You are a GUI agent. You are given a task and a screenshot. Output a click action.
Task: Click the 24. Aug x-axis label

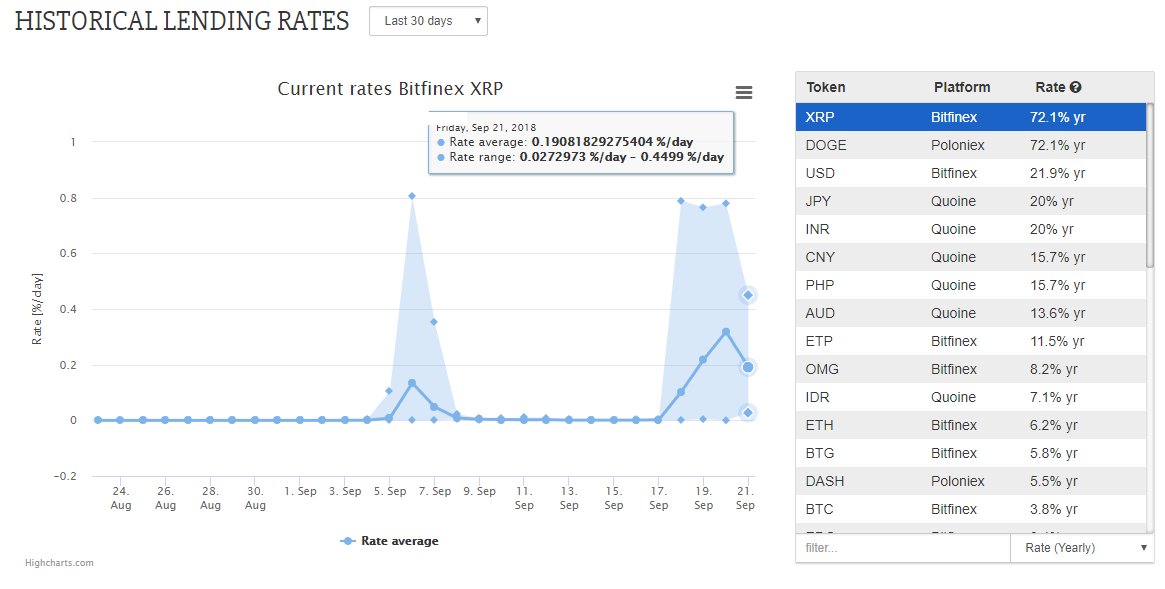pyautogui.click(x=120, y=498)
